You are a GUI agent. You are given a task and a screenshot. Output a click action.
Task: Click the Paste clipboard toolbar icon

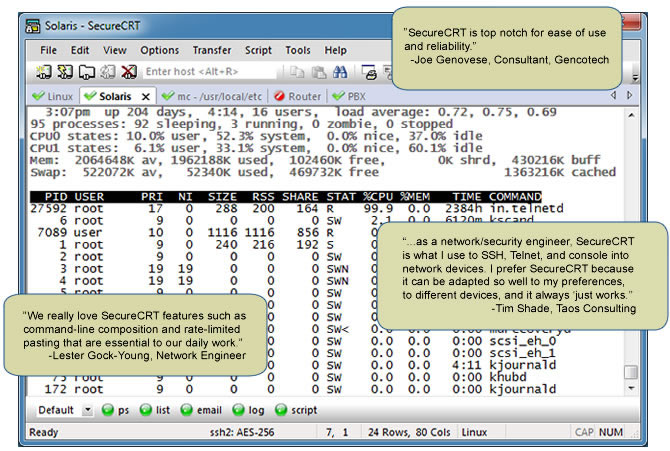pyautogui.click(x=319, y=72)
